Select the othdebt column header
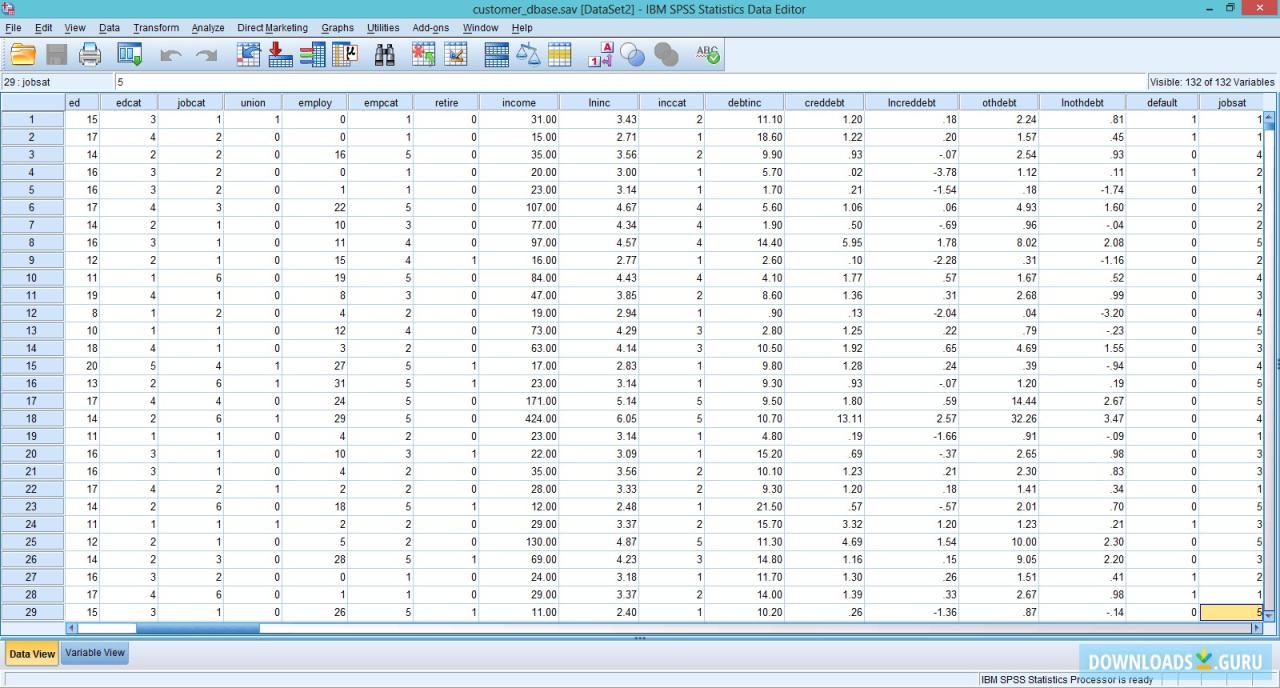1280x688 pixels. pyautogui.click(x=998, y=102)
